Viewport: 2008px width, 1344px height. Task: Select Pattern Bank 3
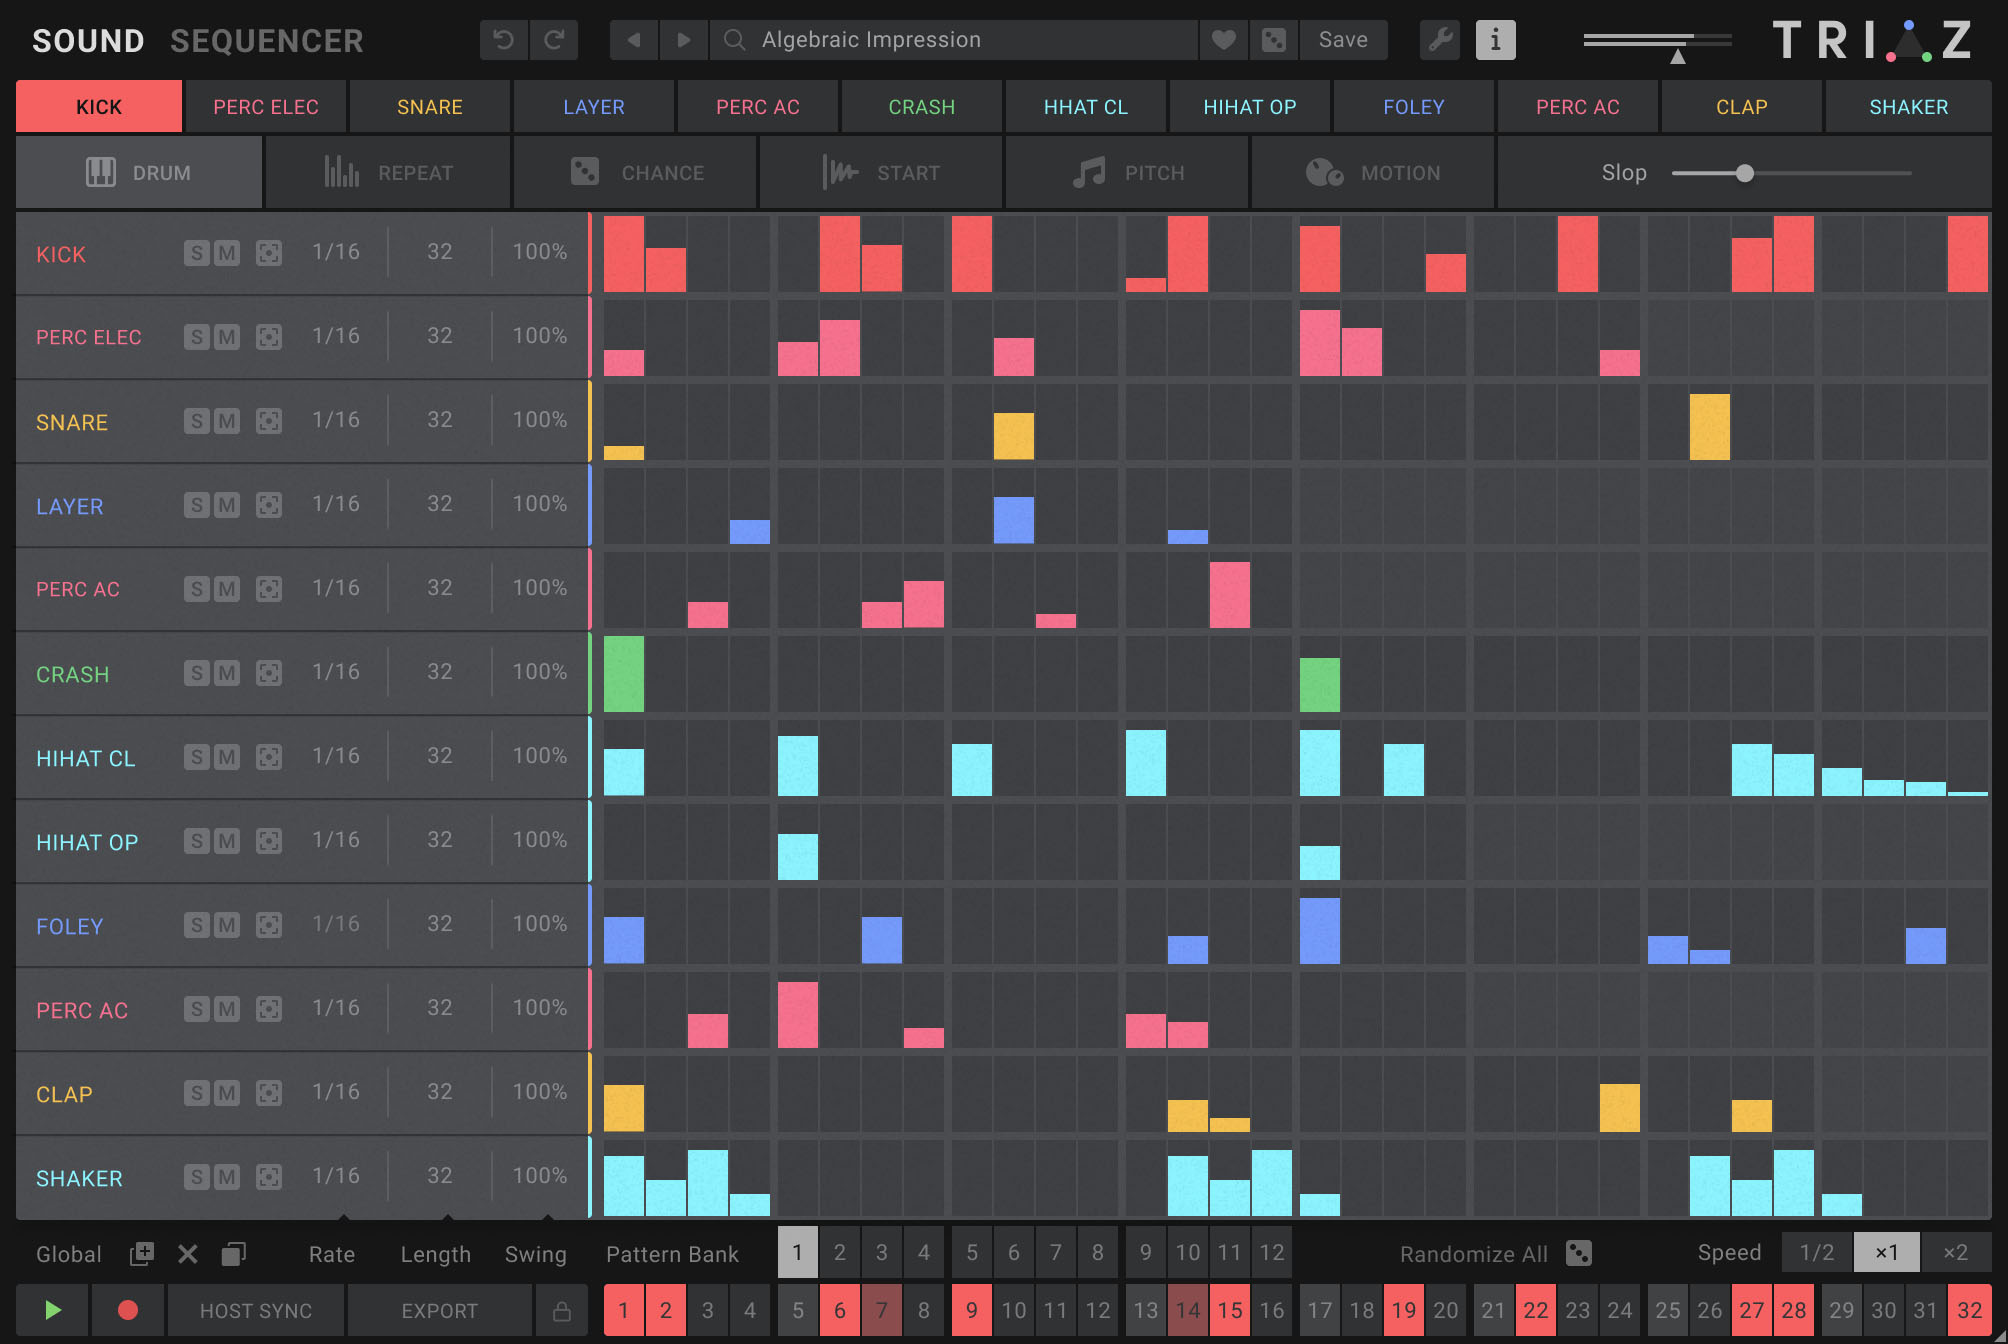(881, 1253)
